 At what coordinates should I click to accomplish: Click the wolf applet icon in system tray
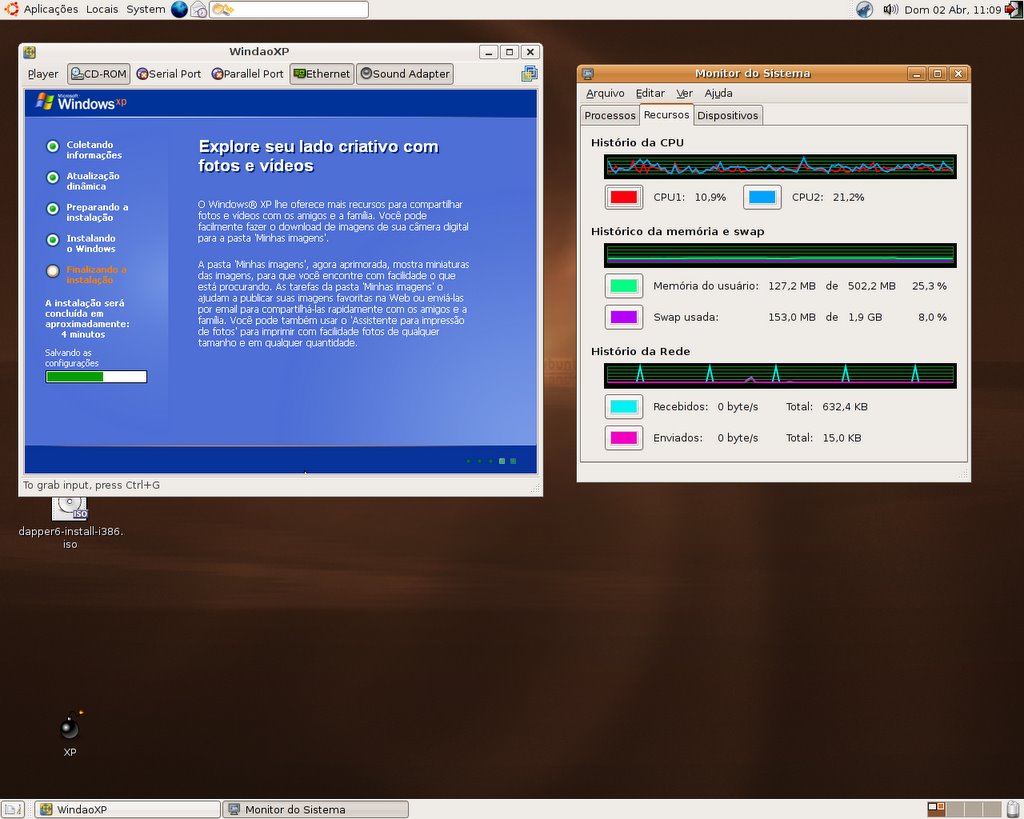[x=865, y=9]
